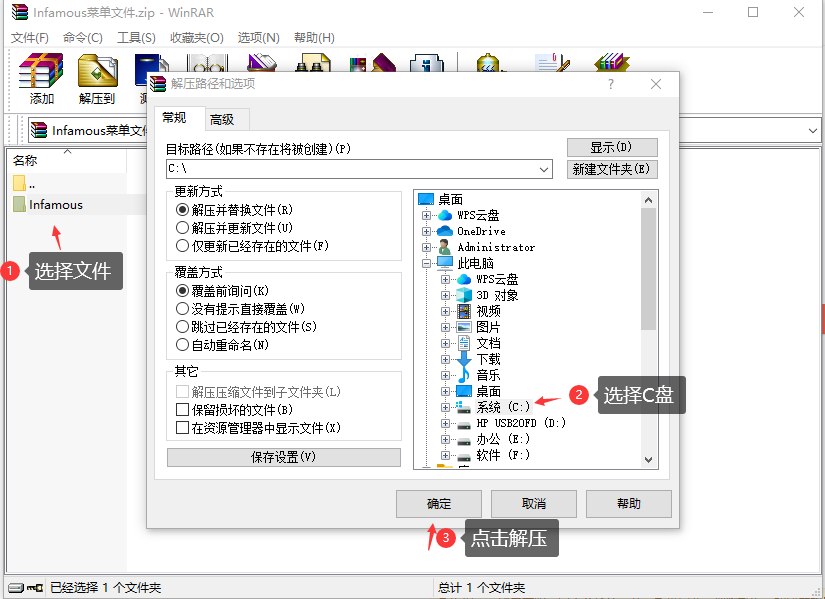Confirm extraction with the 确定 button
825x599 pixels.
click(439, 504)
